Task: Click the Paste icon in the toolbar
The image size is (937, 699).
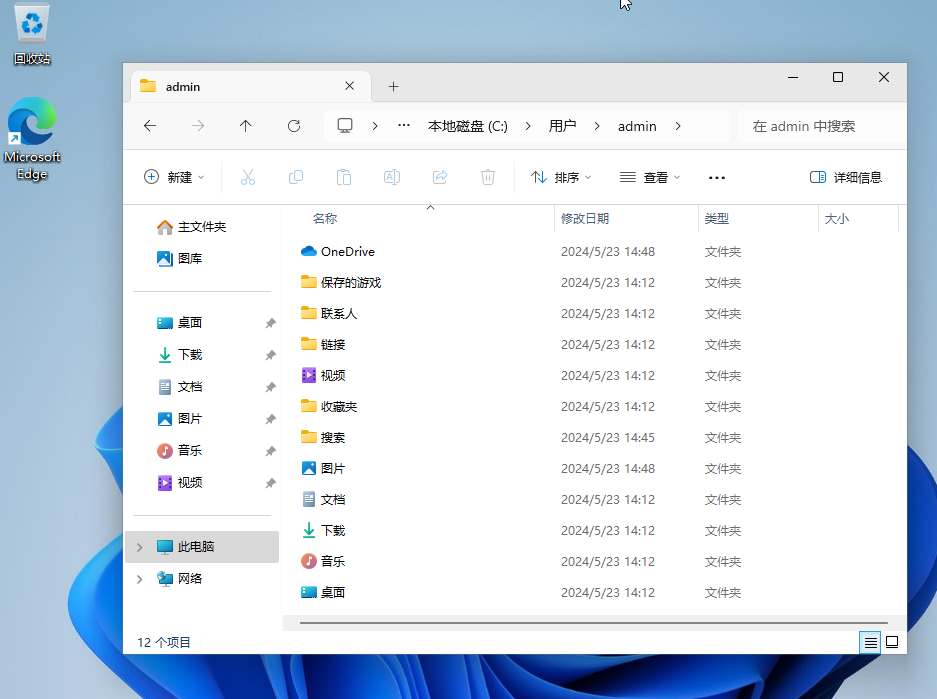Action: pyautogui.click(x=343, y=177)
